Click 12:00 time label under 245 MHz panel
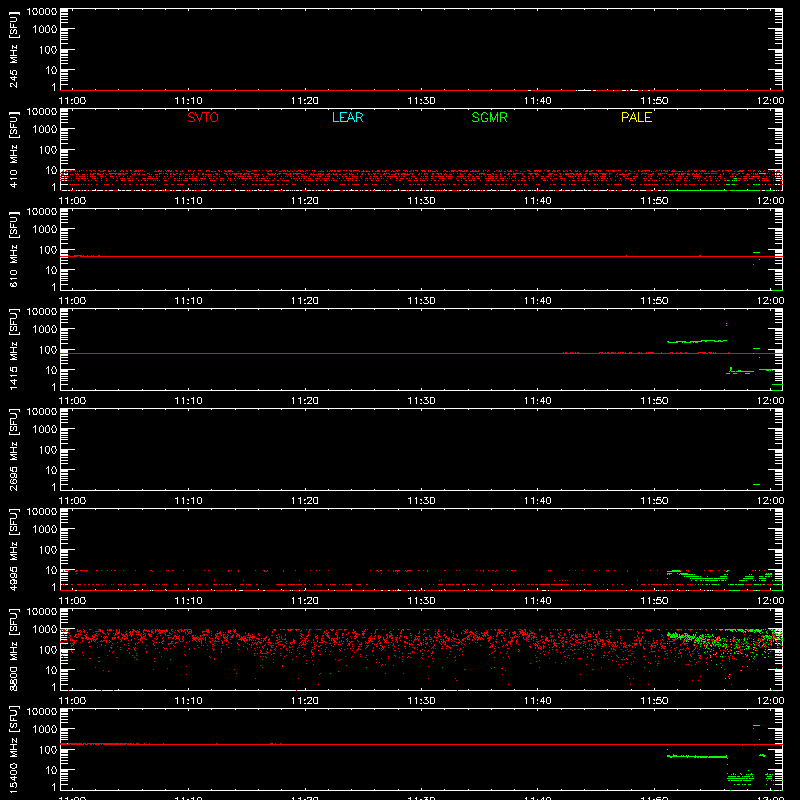The image size is (800, 800). (770, 101)
